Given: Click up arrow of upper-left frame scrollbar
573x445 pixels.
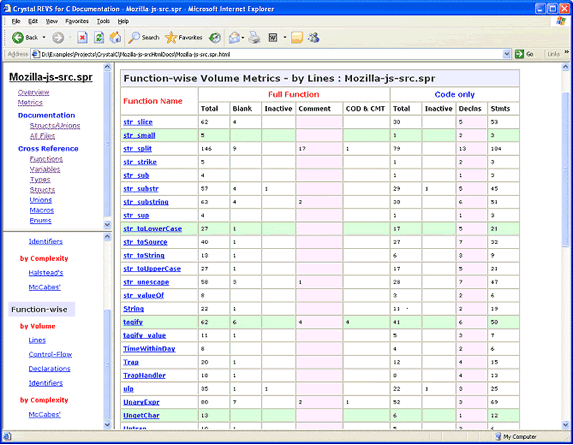Looking at the screenshot, I should [107, 67].
